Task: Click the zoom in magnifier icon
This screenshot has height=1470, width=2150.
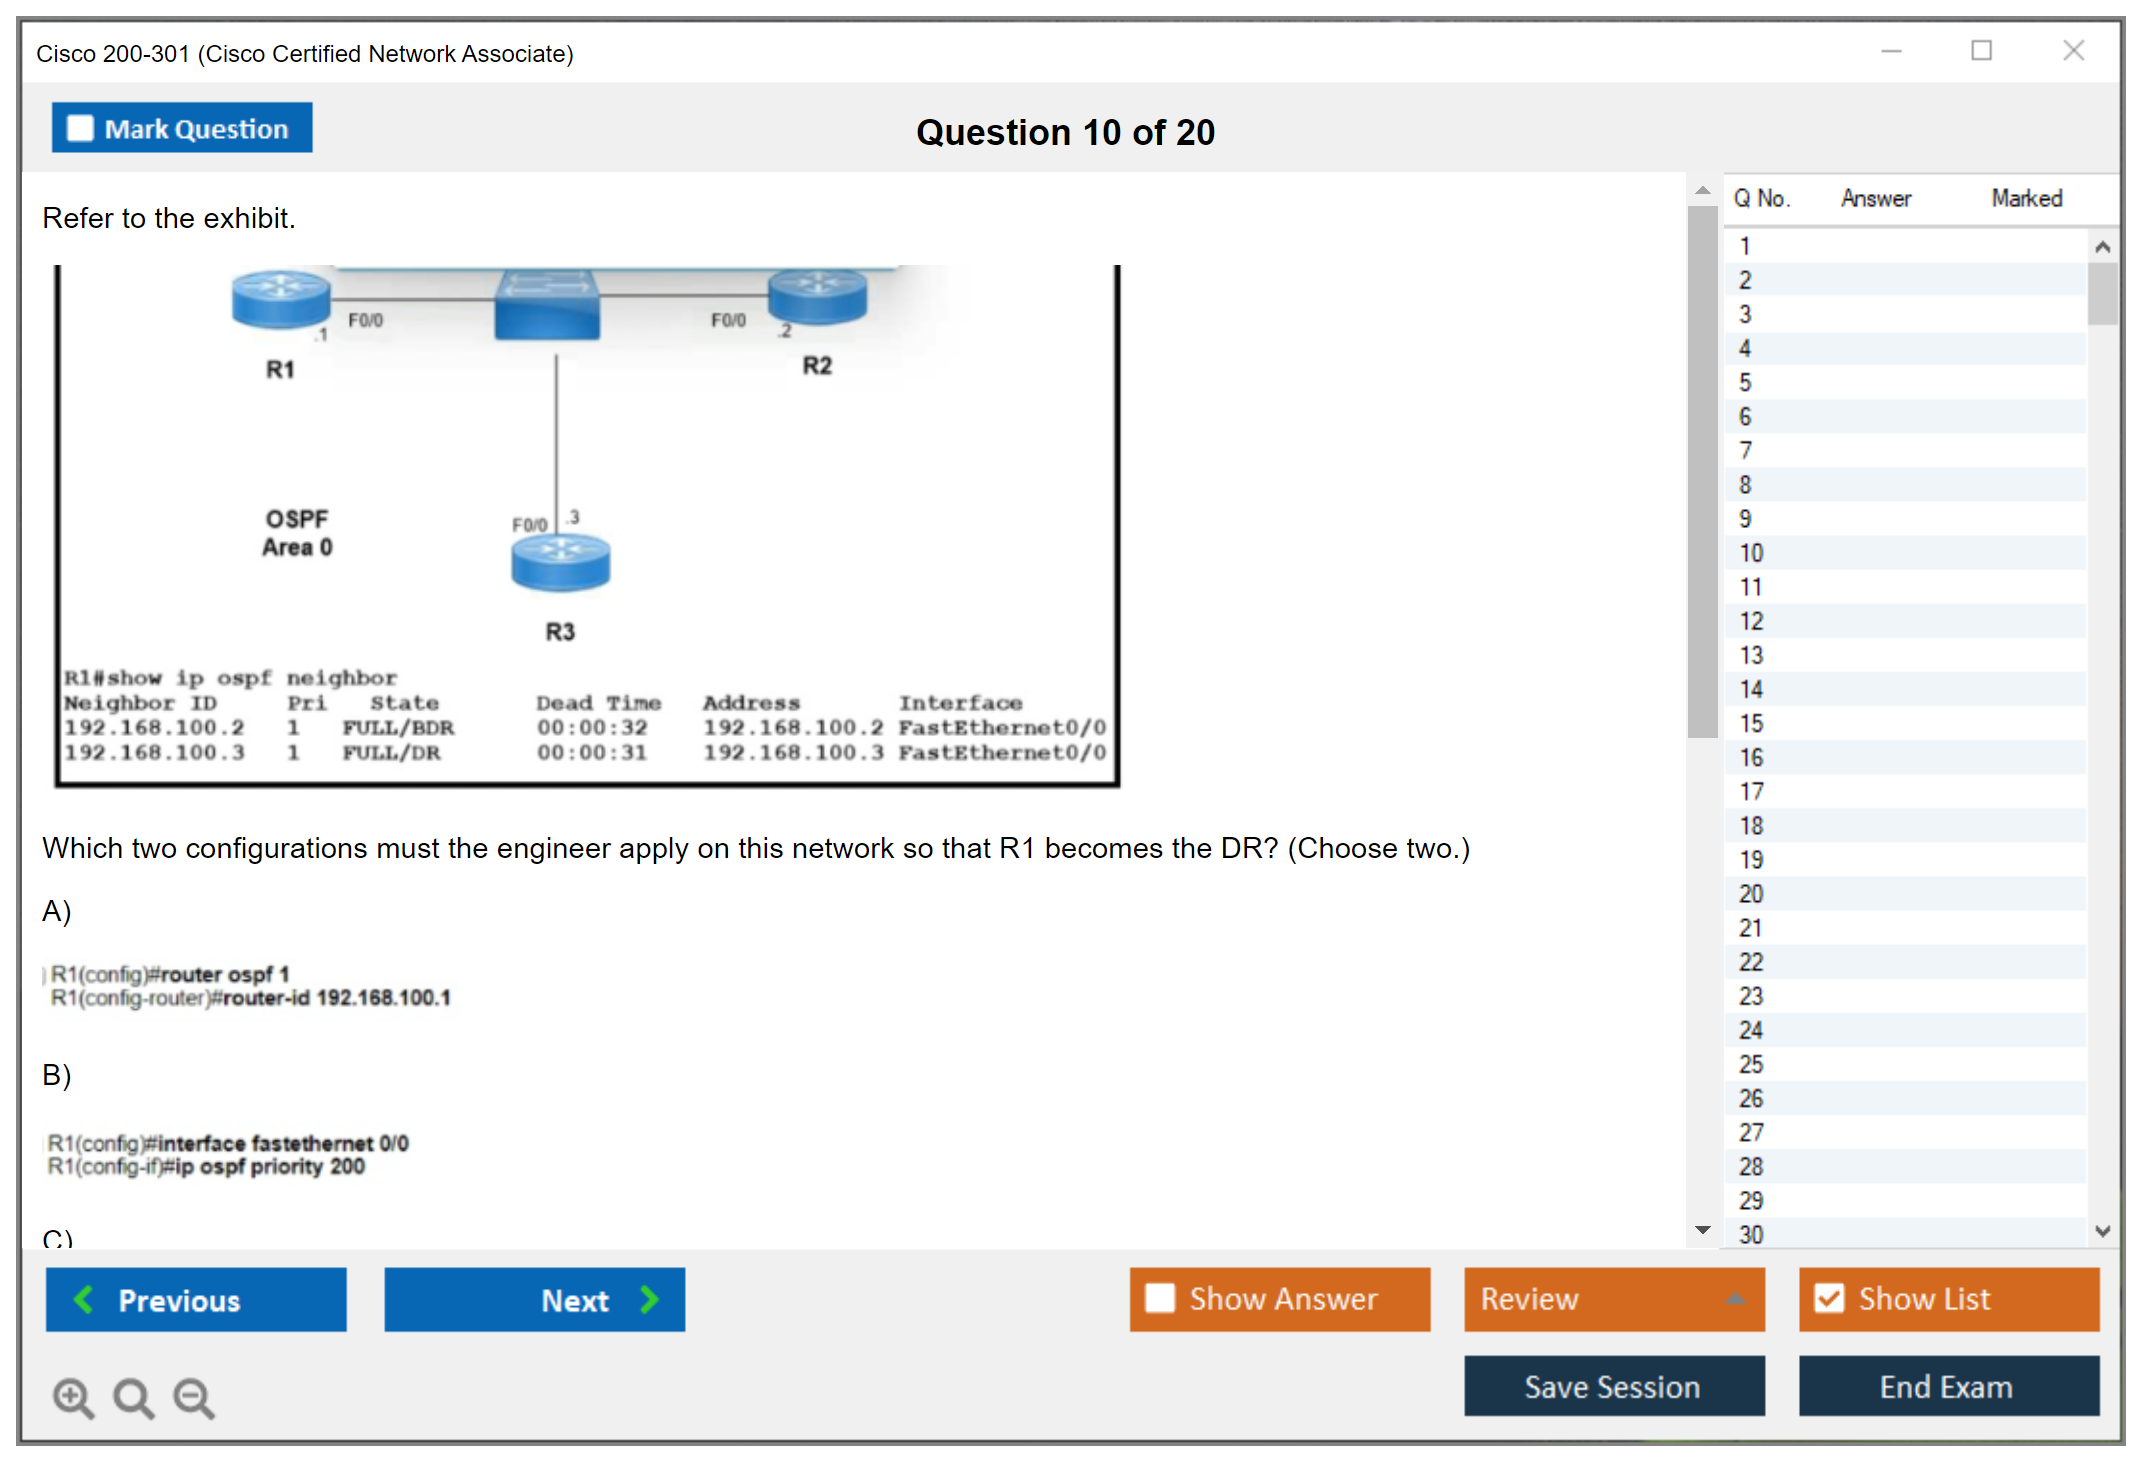Action: pyautogui.click(x=73, y=1397)
